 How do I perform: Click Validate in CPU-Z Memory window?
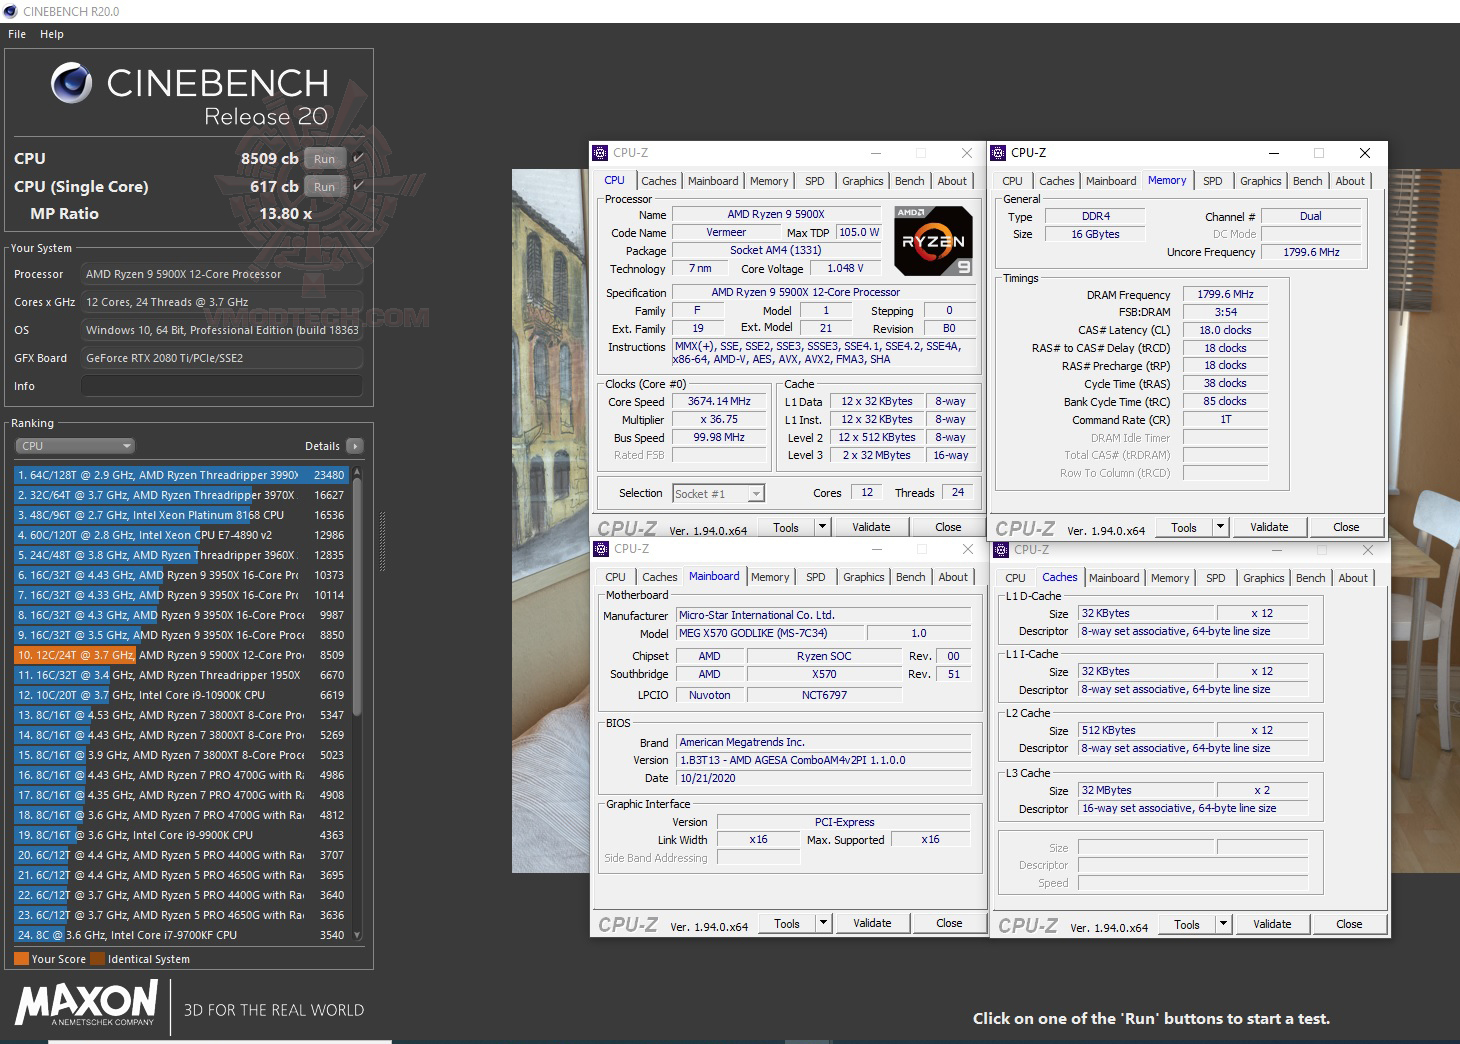click(1269, 527)
